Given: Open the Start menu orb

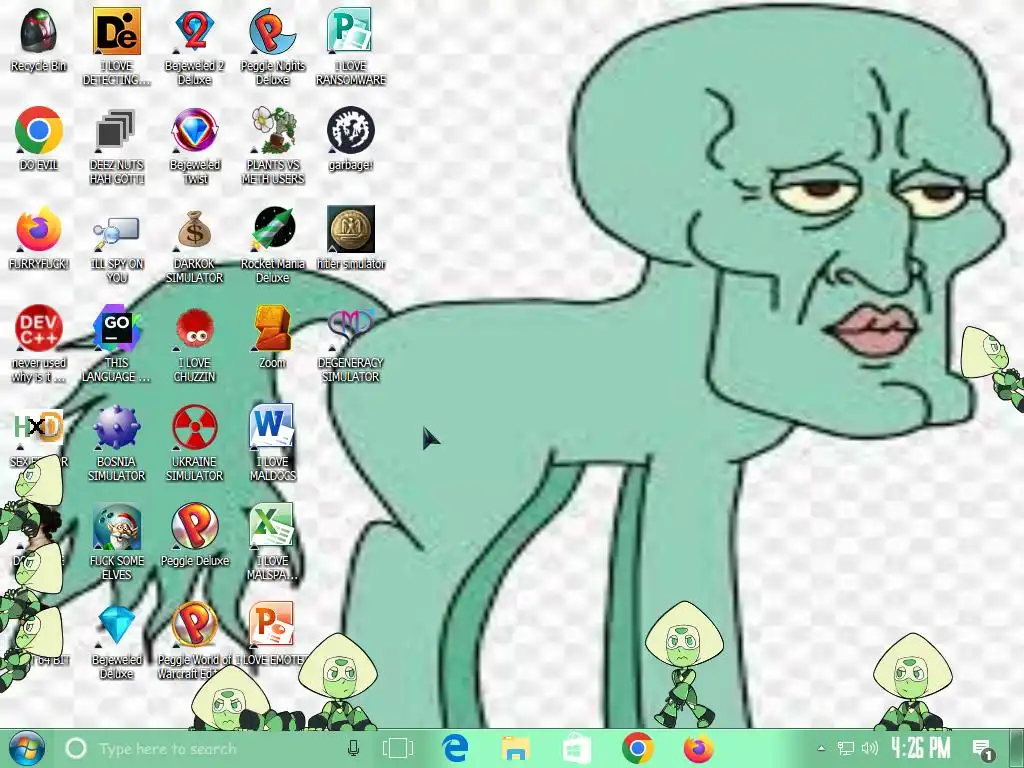Looking at the screenshot, I should pyautogui.click(x=26, y=748).
